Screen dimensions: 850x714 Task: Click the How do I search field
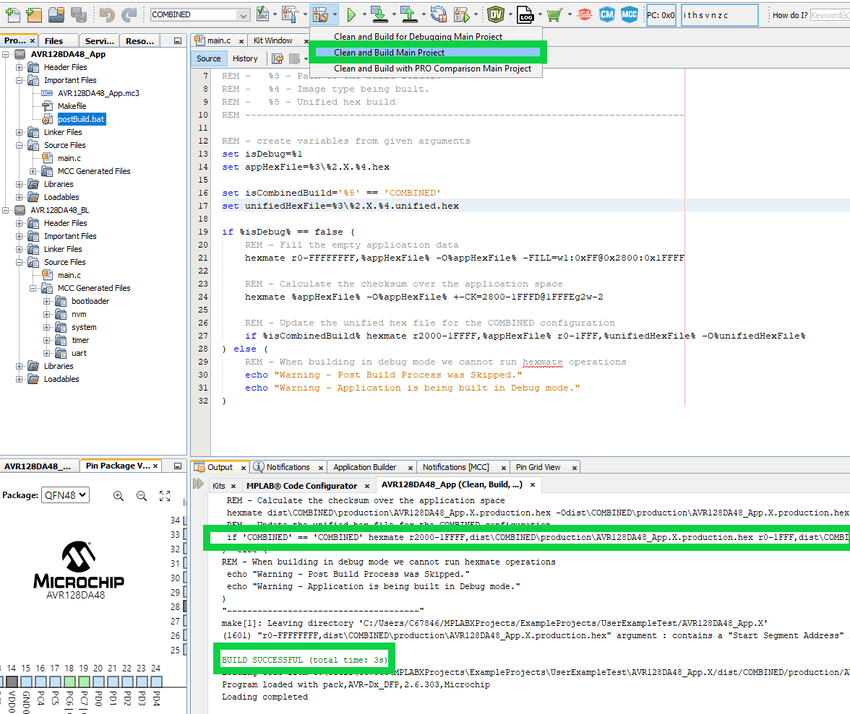(x=828, y=15)
